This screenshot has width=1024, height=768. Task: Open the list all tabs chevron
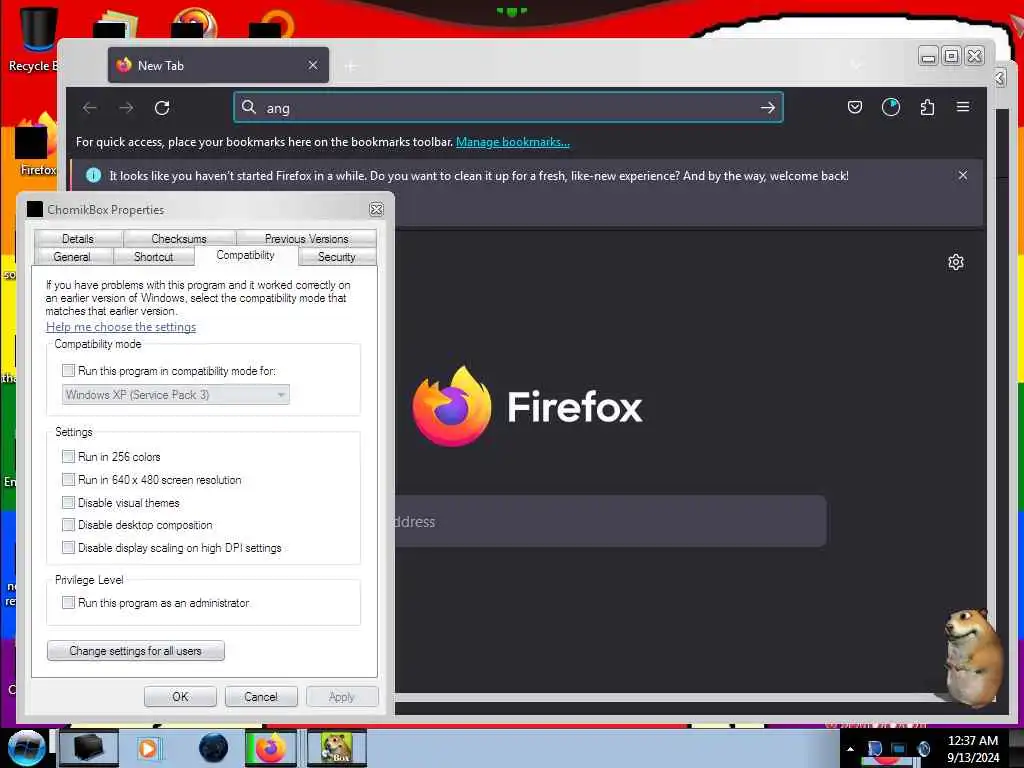pos(856,65)
